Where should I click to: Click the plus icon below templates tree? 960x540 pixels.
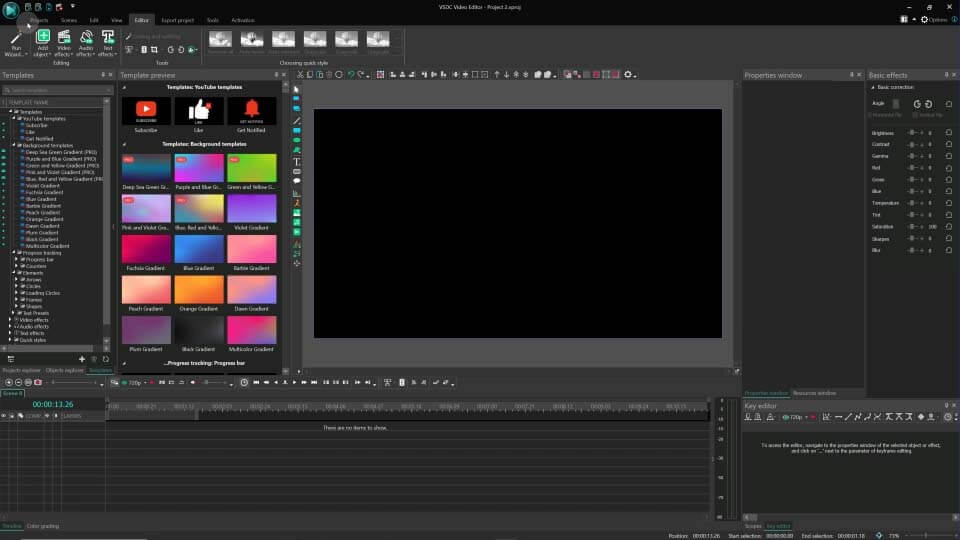coord(82,359)
